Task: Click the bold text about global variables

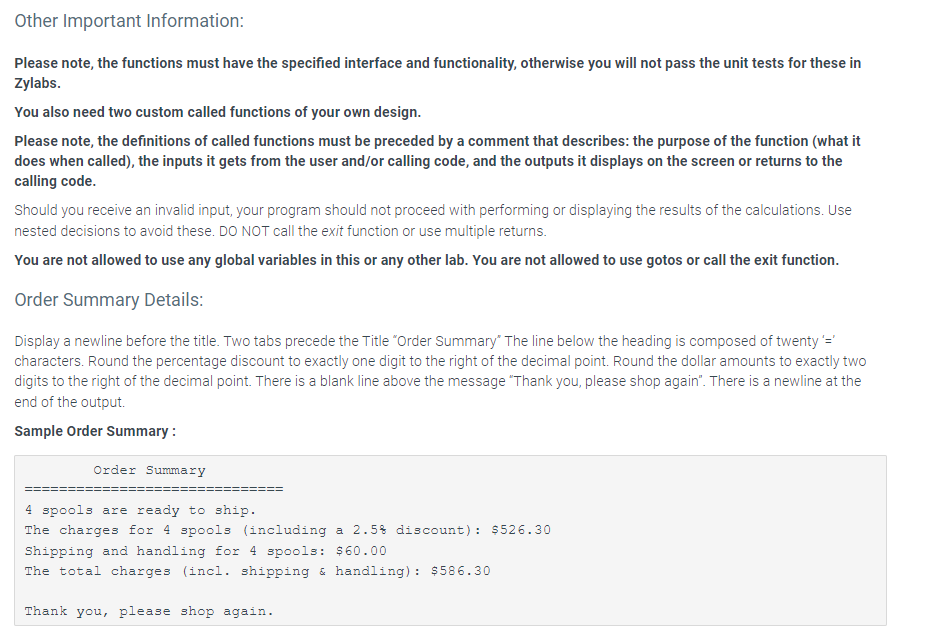Action: (426, 260)
